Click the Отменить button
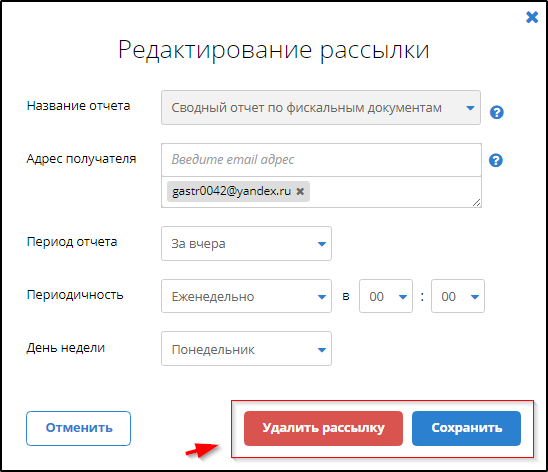This screenshot has height=472, width=548. (x=79, y=428)
